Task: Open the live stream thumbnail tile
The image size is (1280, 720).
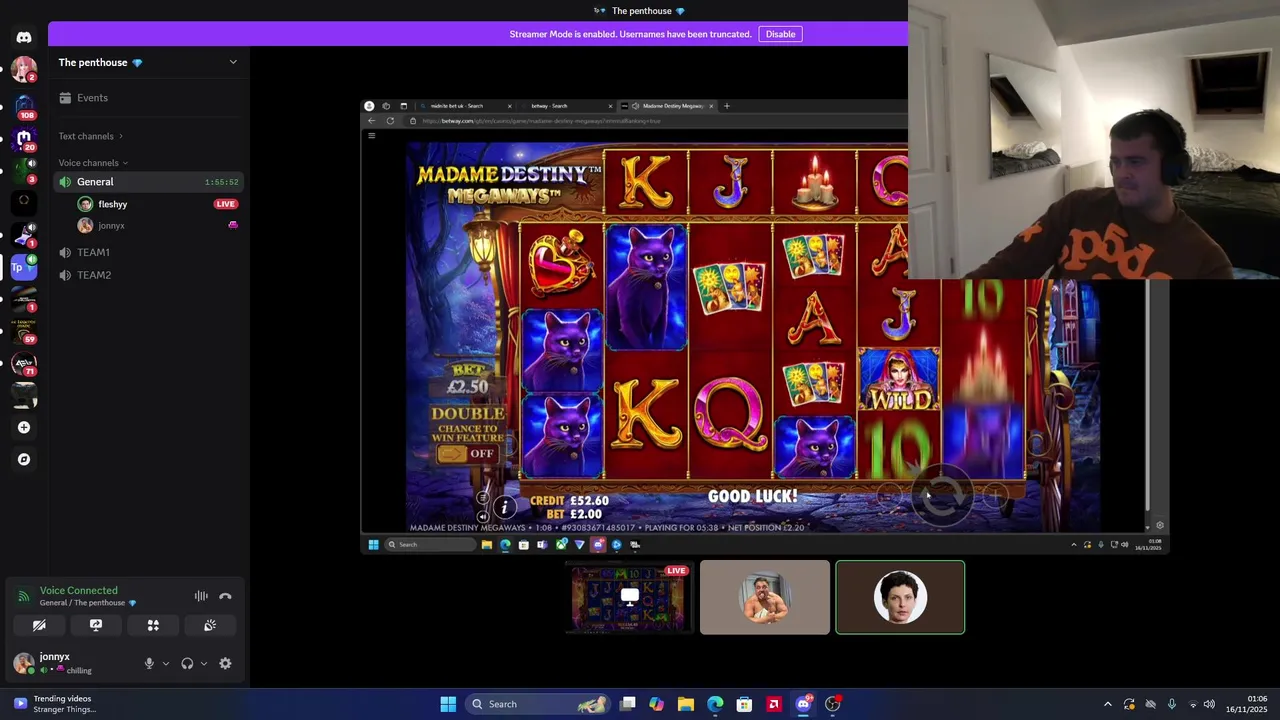Action: 630,597
